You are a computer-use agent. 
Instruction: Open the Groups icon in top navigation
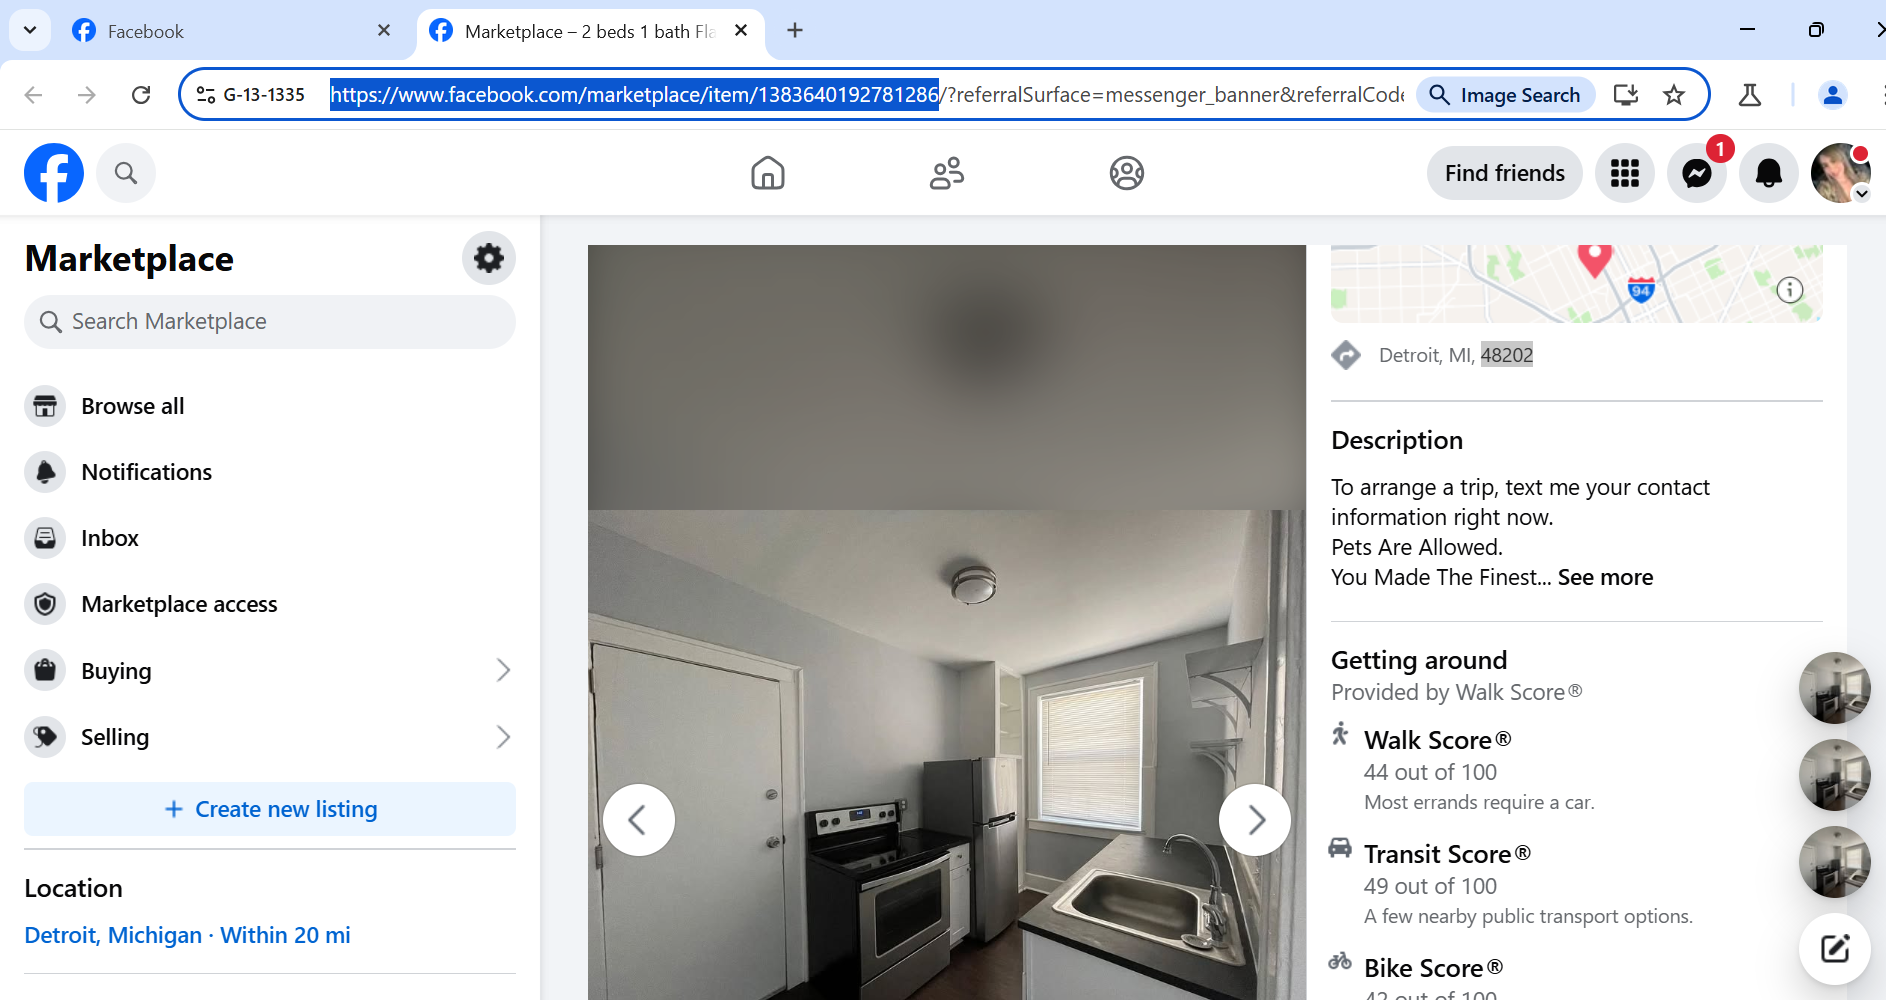(1127, 173)
